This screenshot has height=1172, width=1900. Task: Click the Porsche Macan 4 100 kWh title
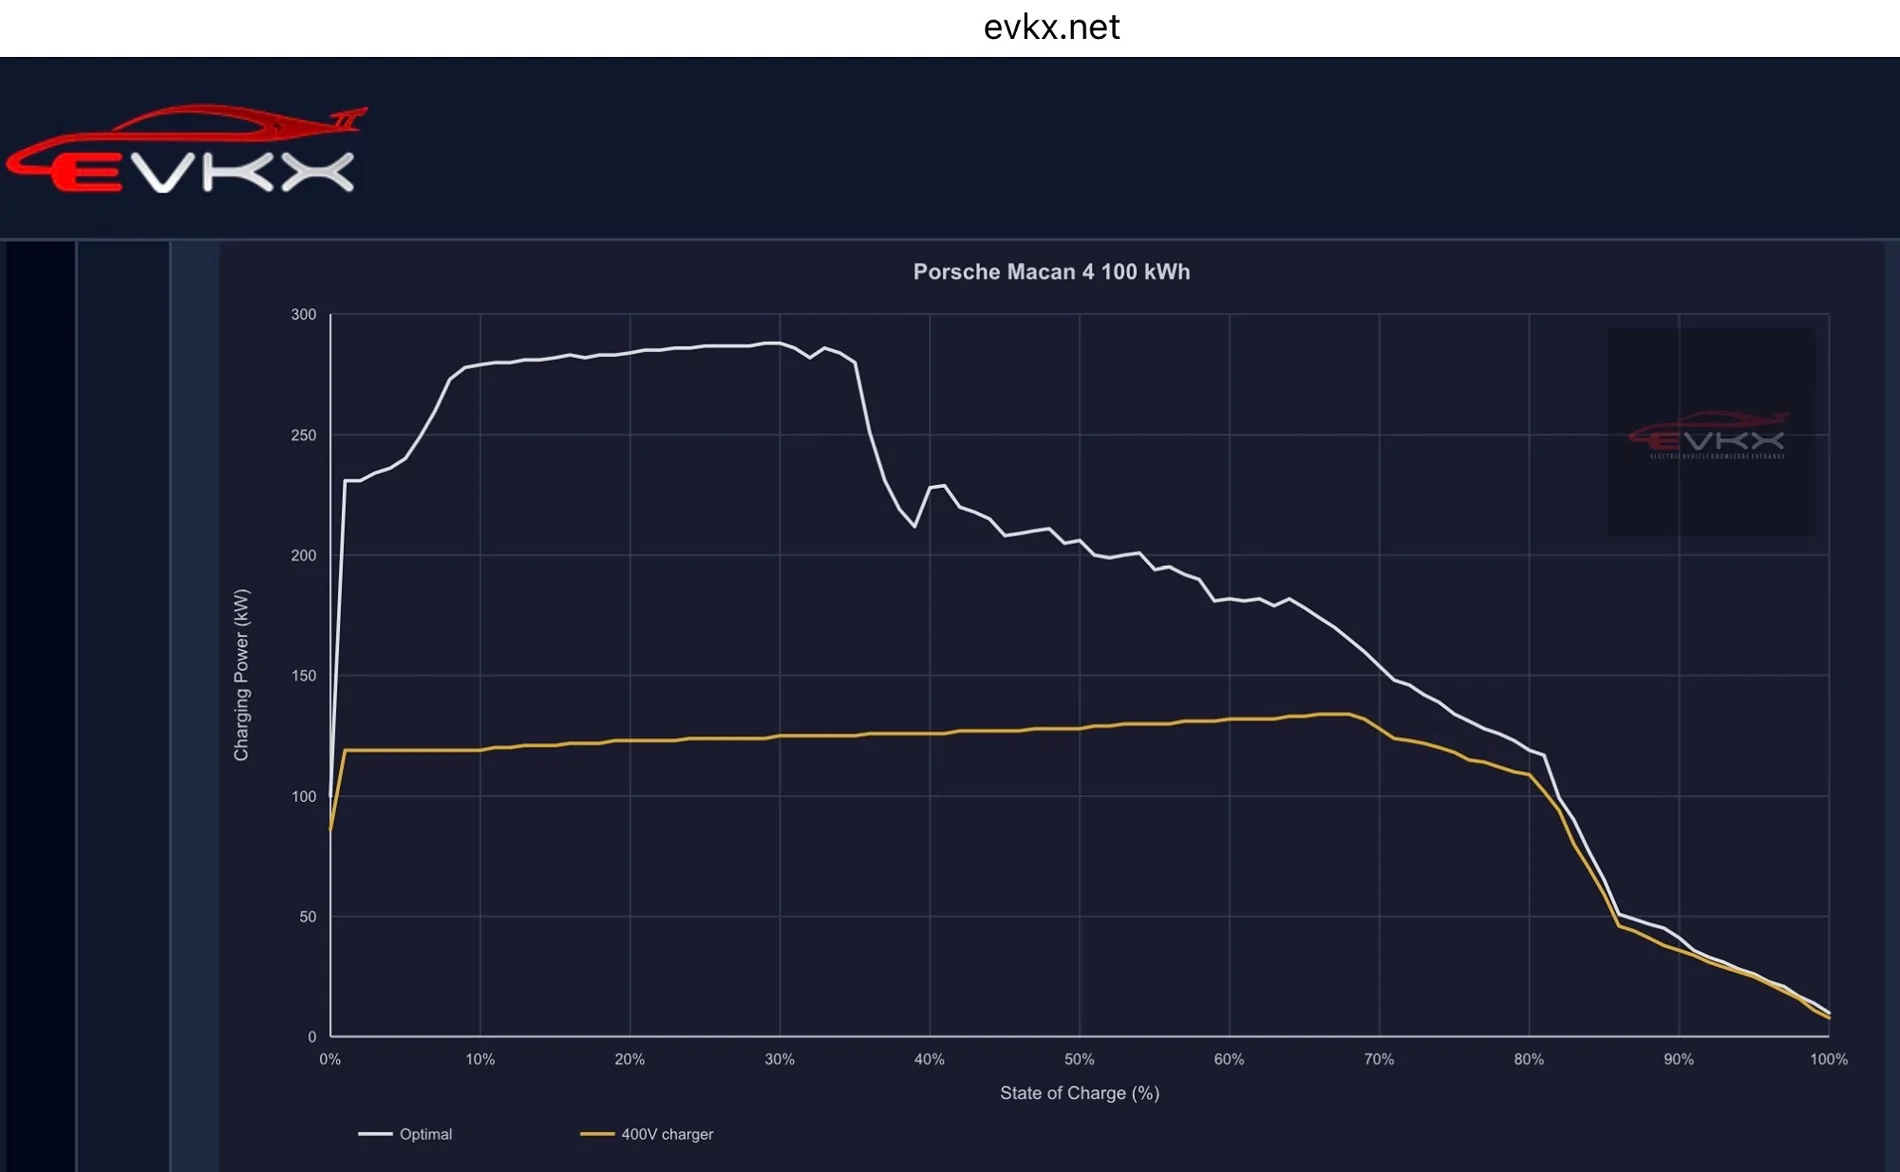(x=1051, y=272)
